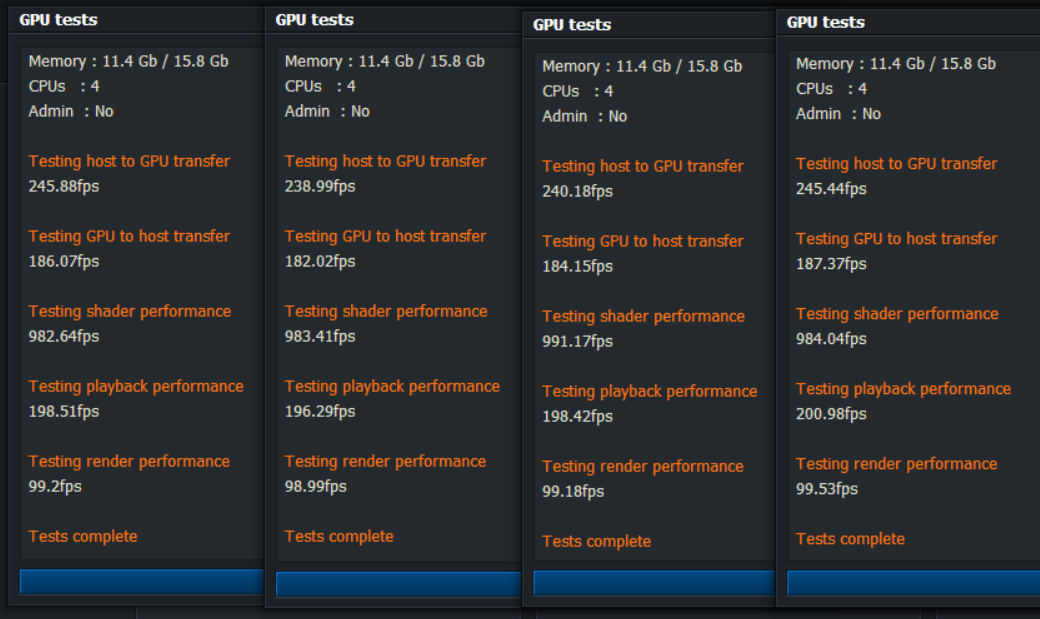
Task: Click the 99.2fps render performance value
Action: [56, 486]
